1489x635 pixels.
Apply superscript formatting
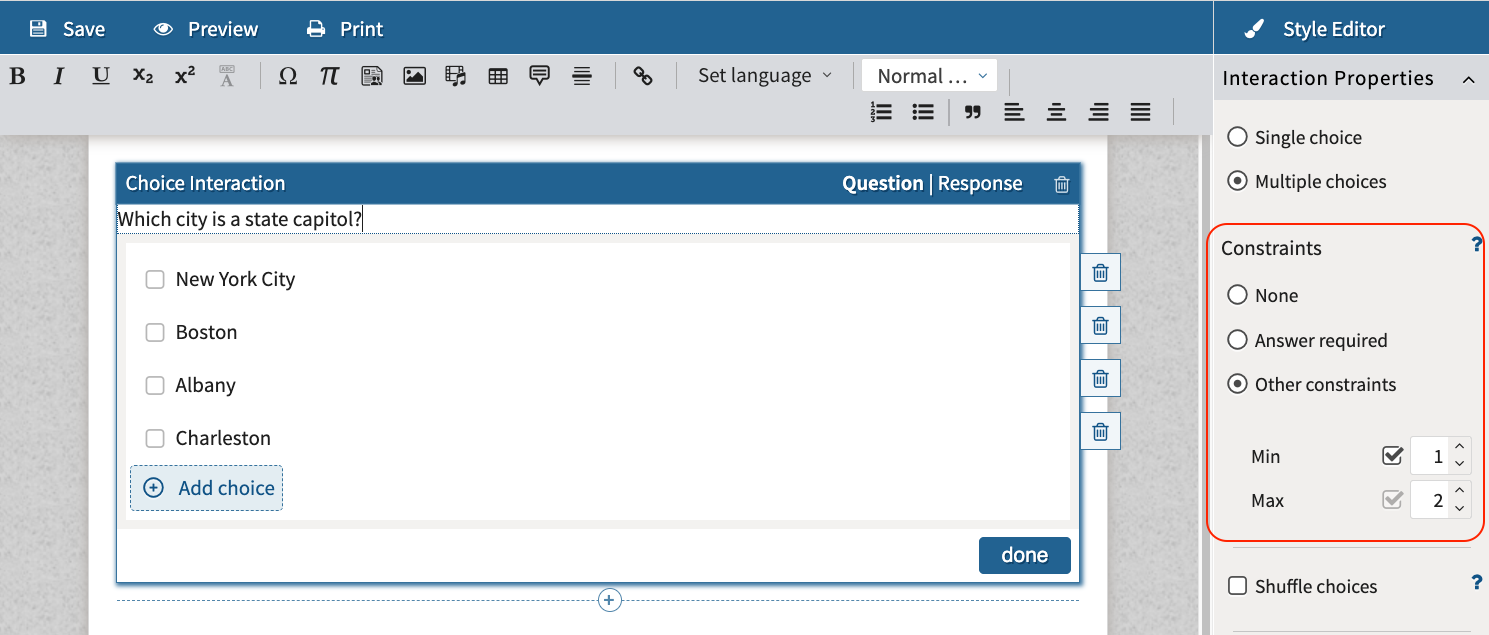pyautogui.click(x=184, y=75)
